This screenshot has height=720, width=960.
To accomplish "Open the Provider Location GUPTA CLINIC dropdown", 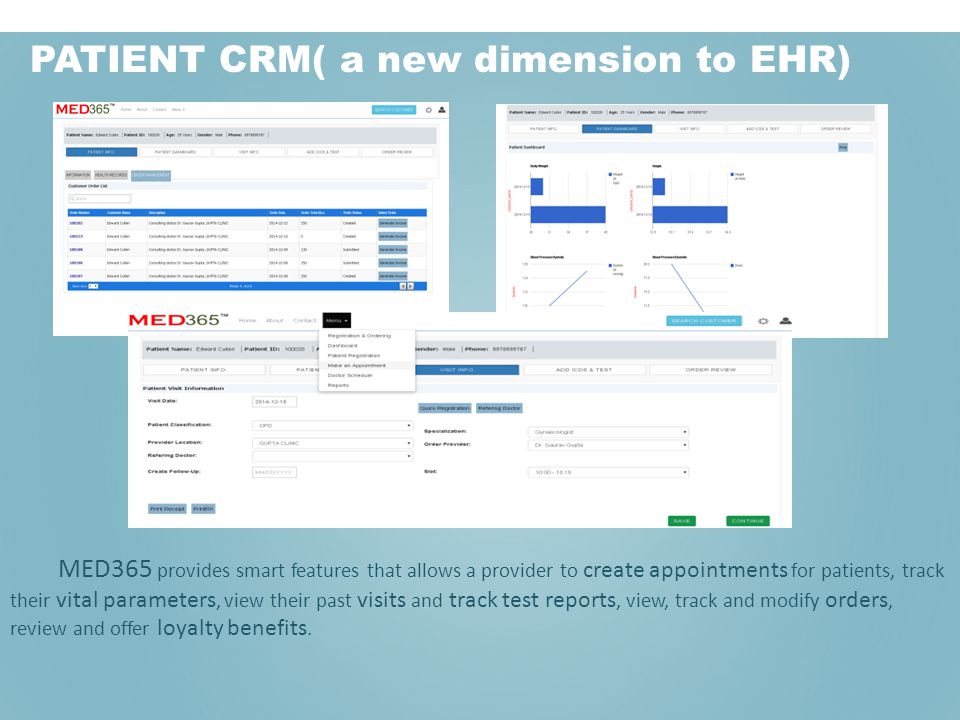I will coord(332,443).
